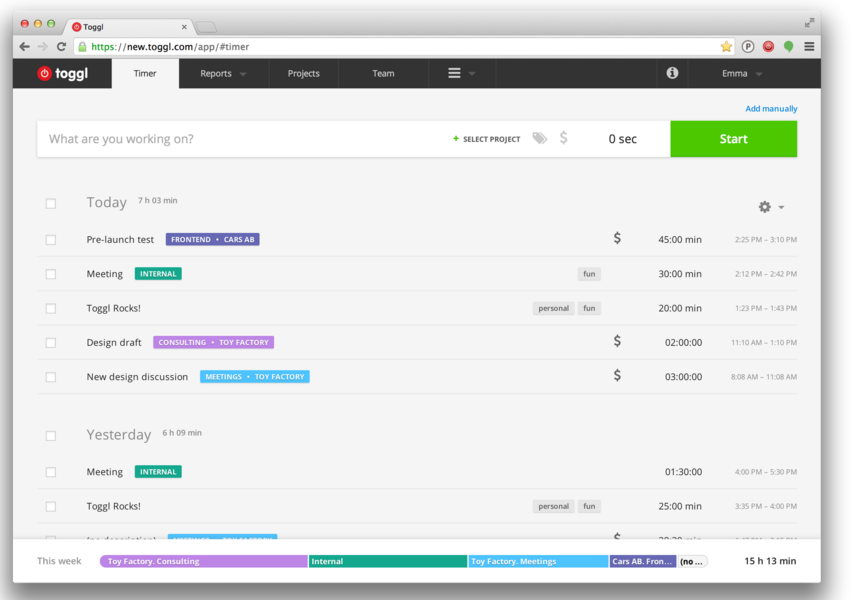Open the Chrome menu icon

(809, 47)
